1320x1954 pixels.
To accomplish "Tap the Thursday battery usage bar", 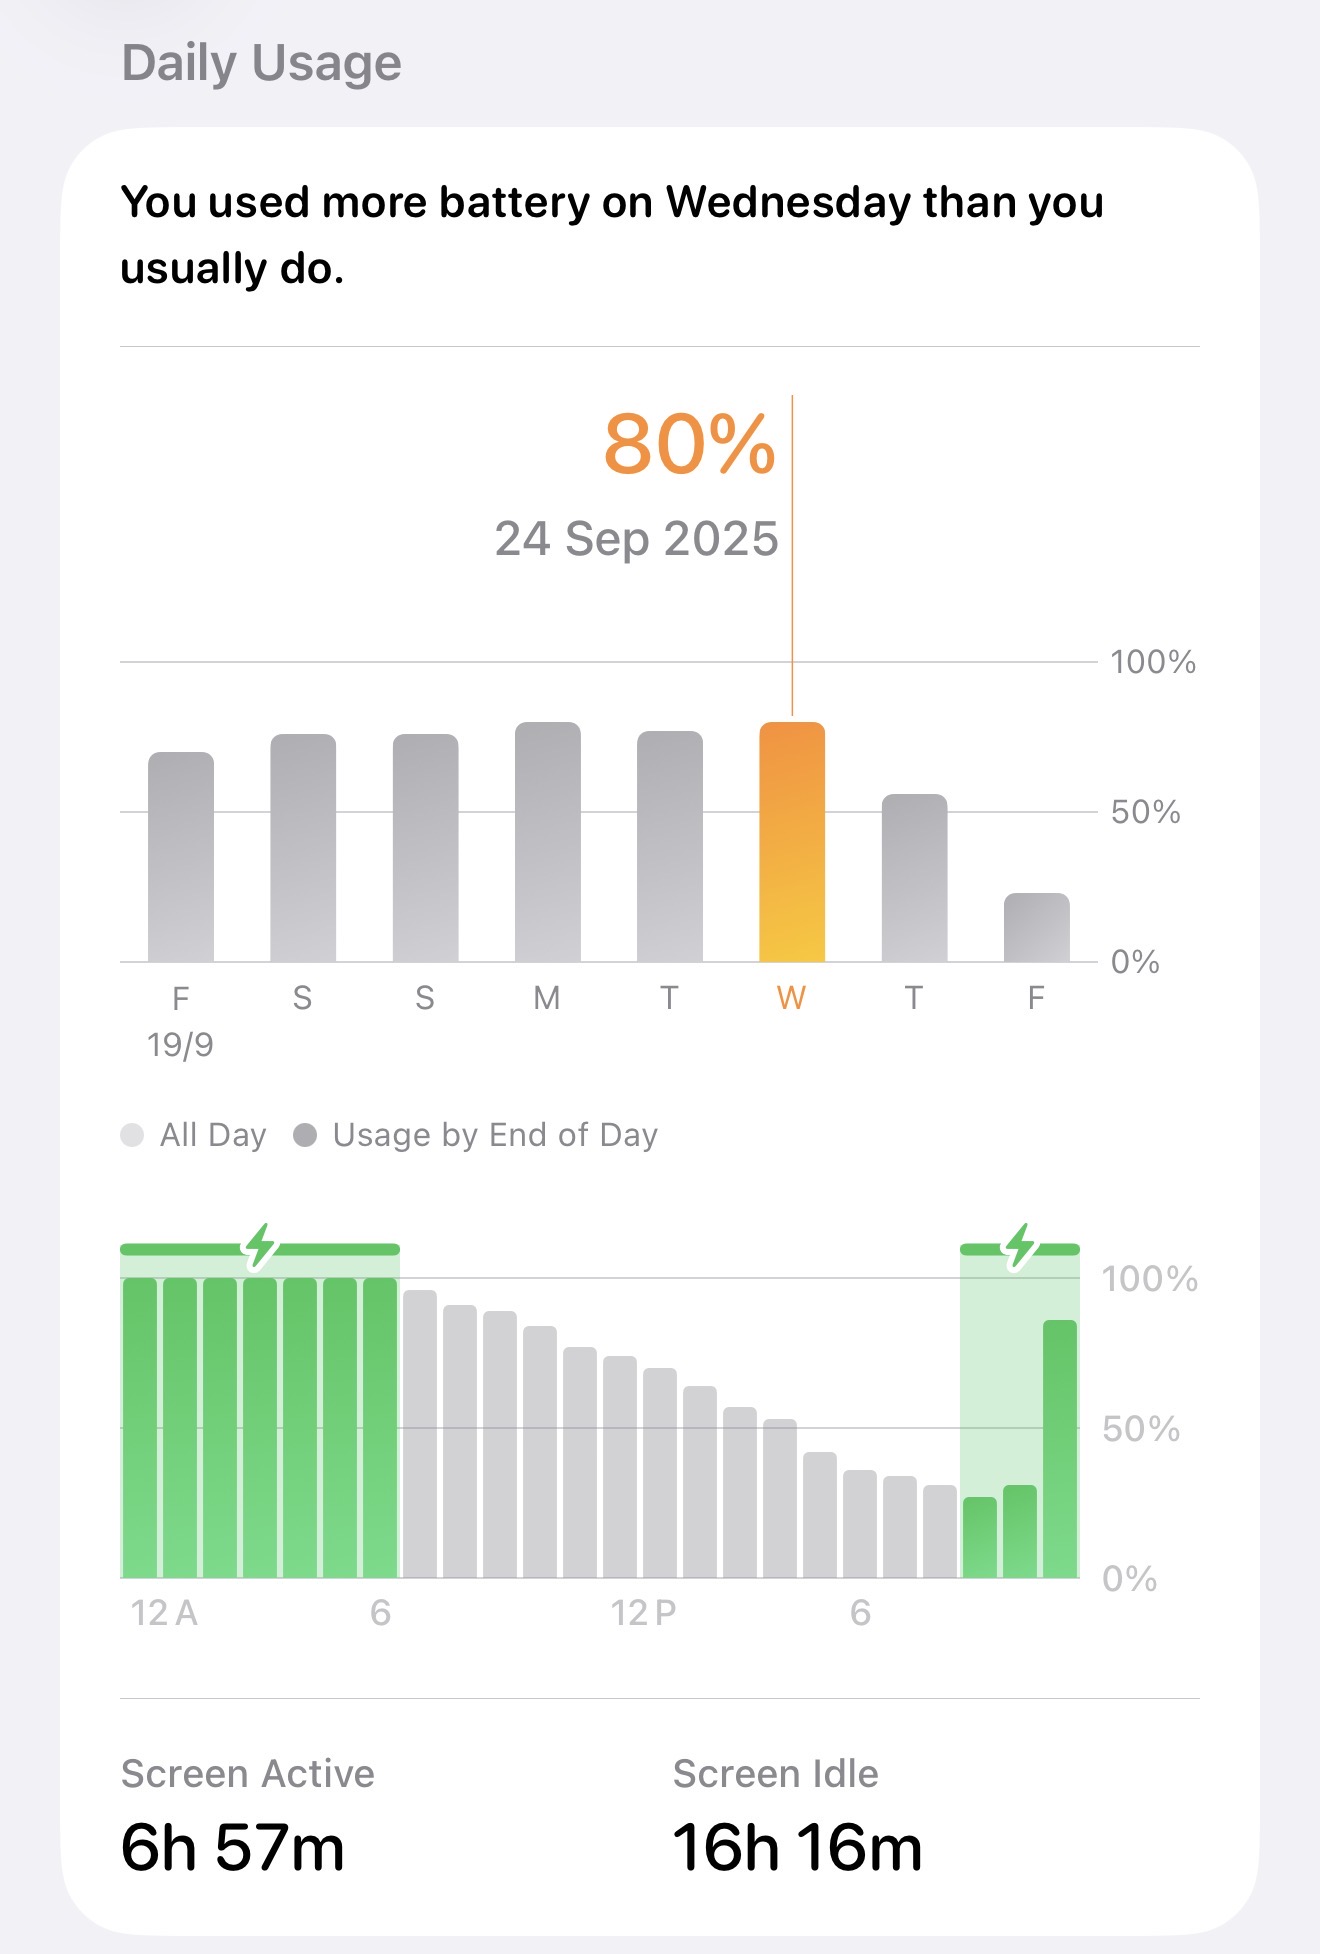I will click(914, 878).
